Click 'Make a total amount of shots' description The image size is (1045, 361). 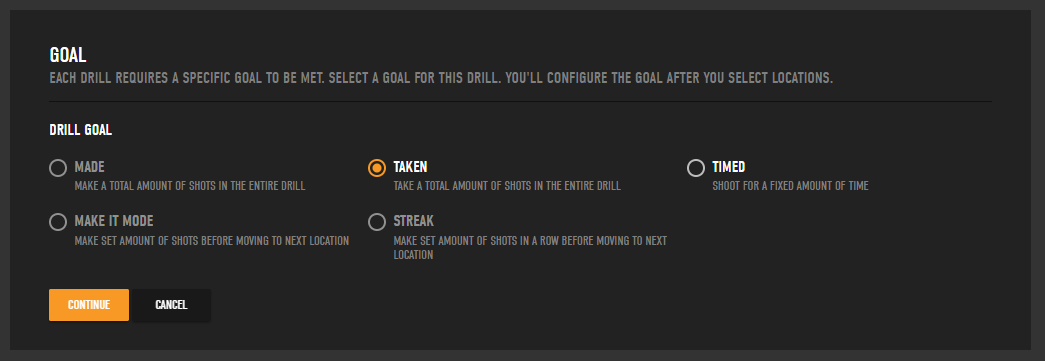click(x=190, y=186)
